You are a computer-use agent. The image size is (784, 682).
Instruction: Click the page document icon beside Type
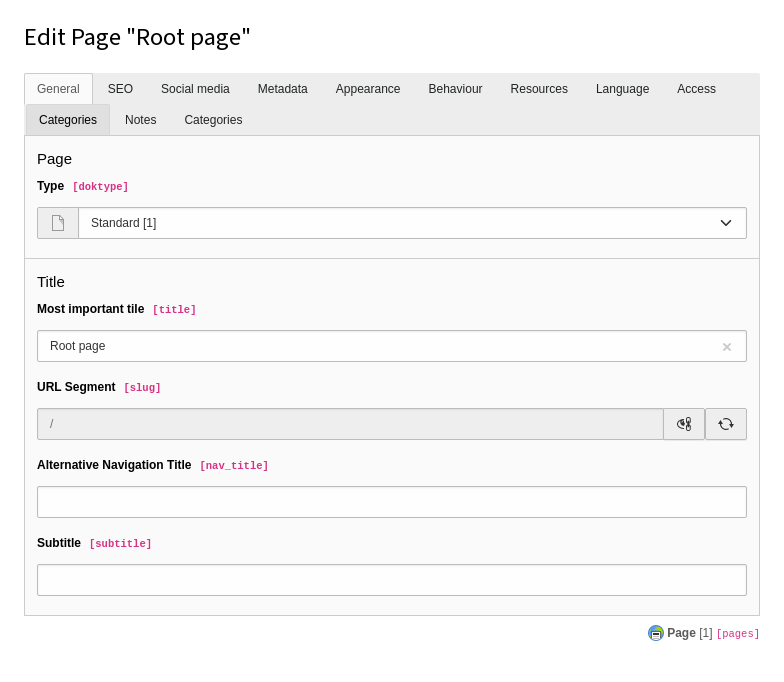click(58, 223)
